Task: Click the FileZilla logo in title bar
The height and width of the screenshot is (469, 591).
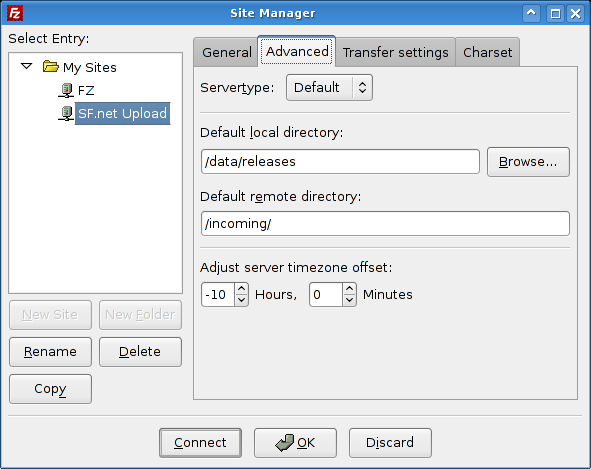Action: point(15,13)
